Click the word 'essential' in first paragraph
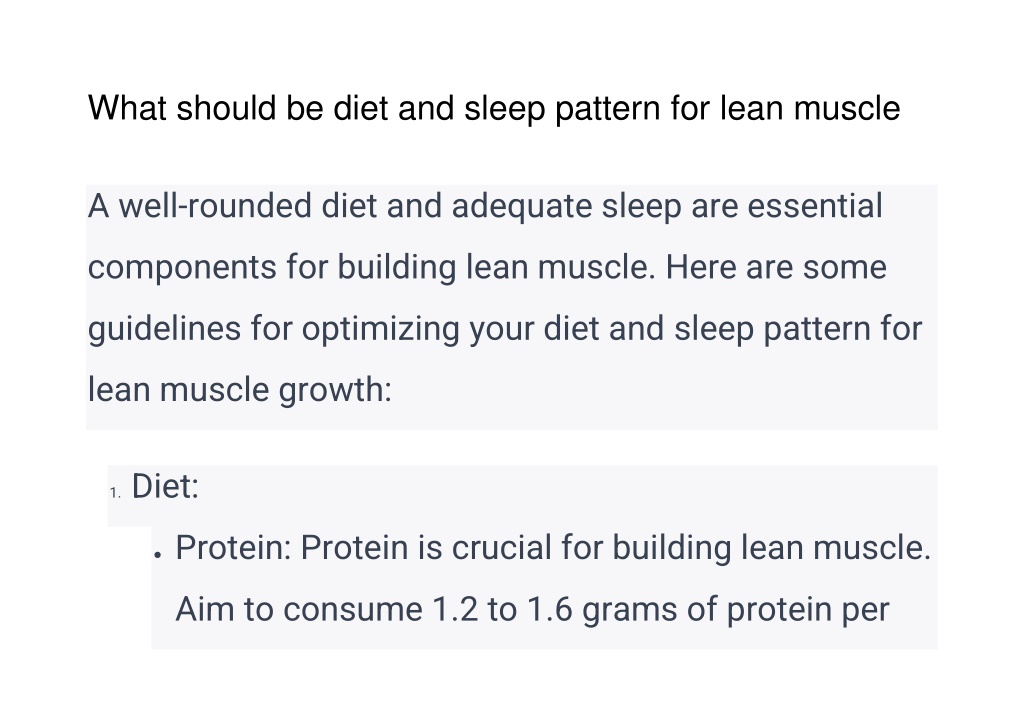The height and width of the screenshot is (724, 1024). [815, 206]
